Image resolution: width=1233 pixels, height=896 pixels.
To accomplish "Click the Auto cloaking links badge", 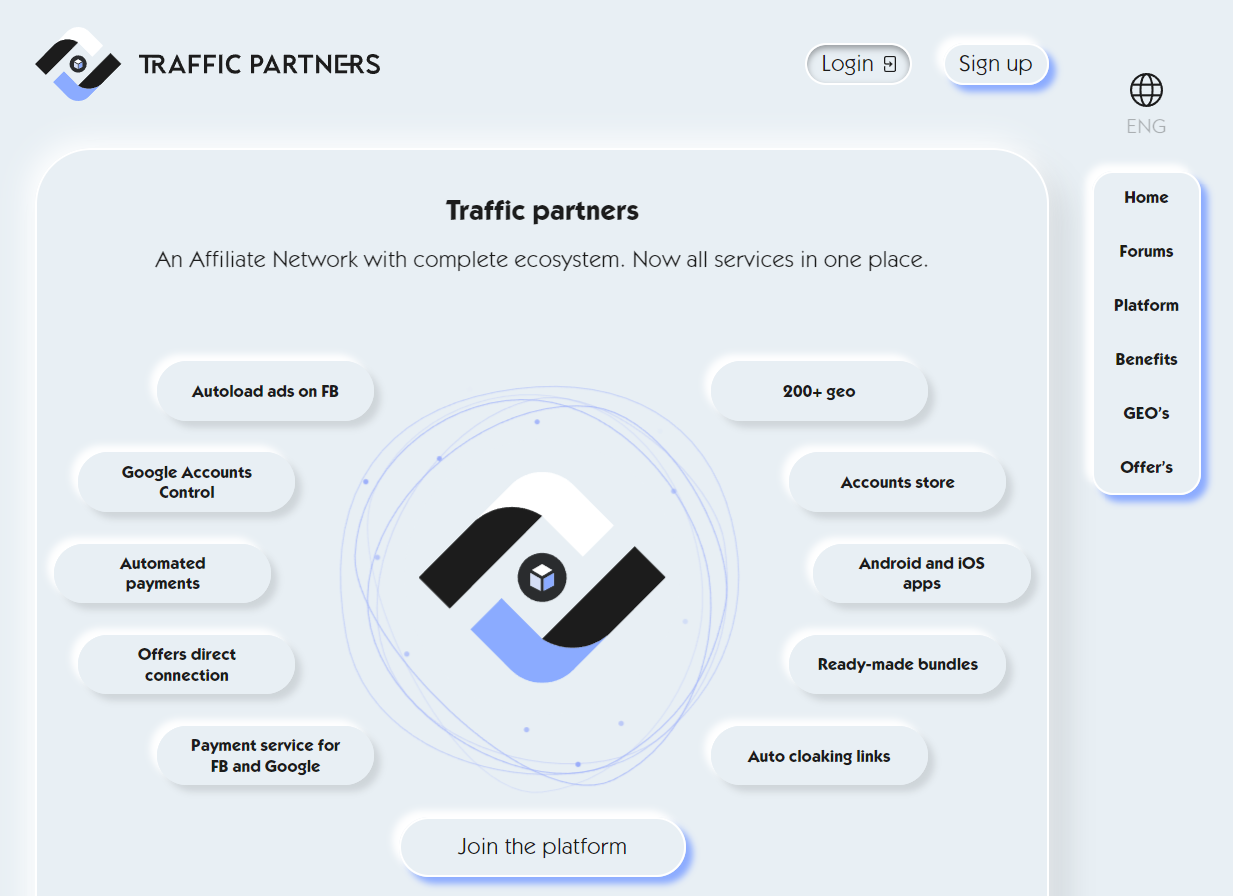I will 818,756.
